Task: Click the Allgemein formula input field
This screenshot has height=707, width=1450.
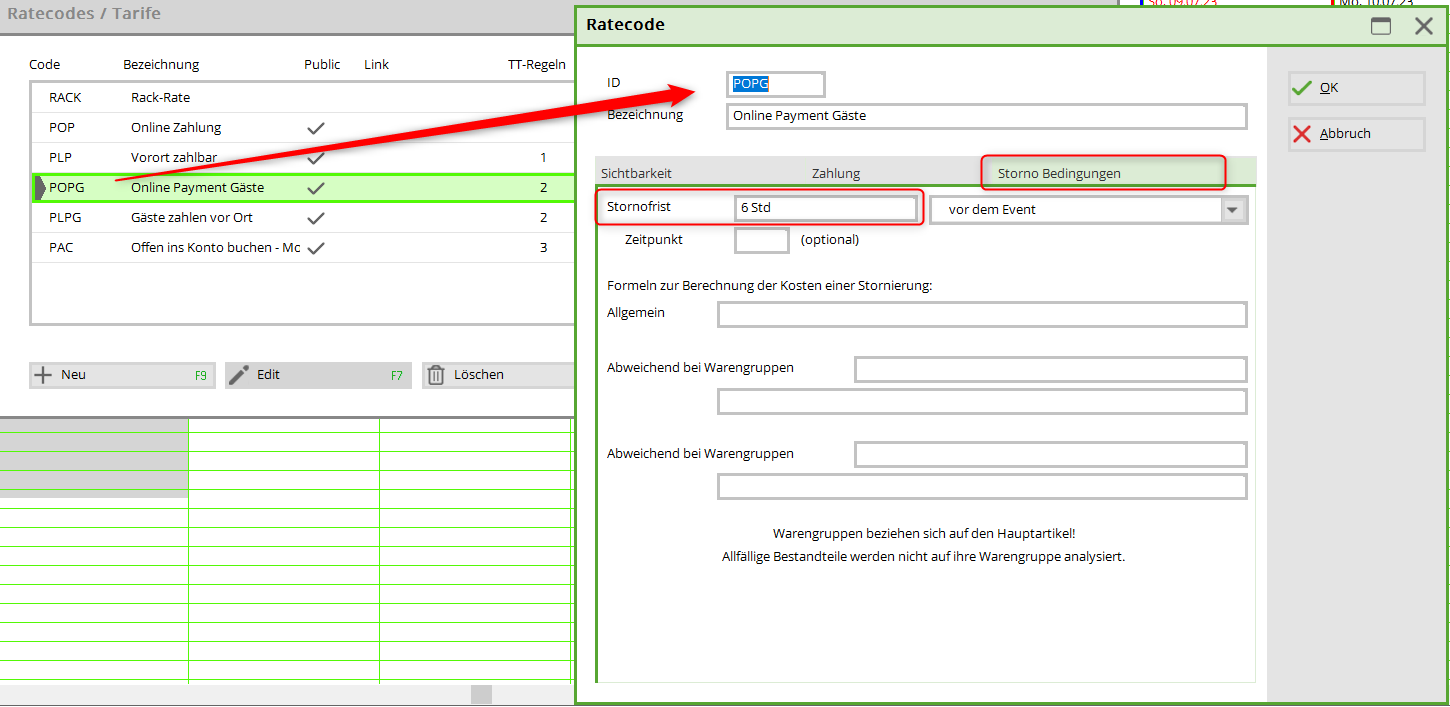Action: 981,315
